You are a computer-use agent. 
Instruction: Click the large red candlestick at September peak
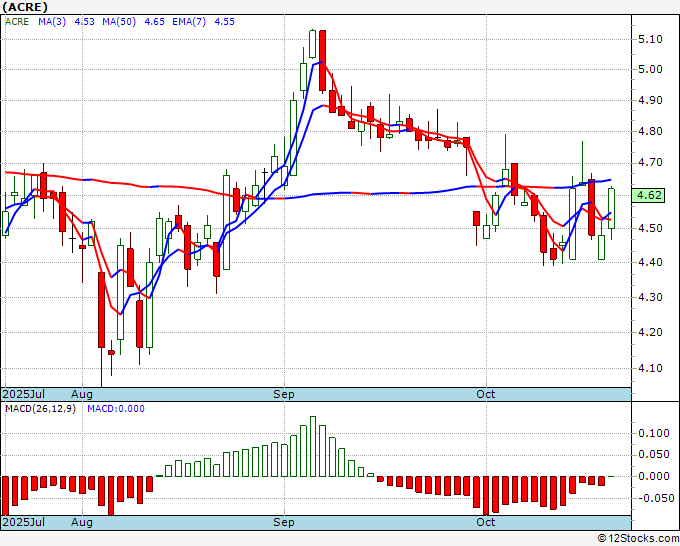coord(322,61)
